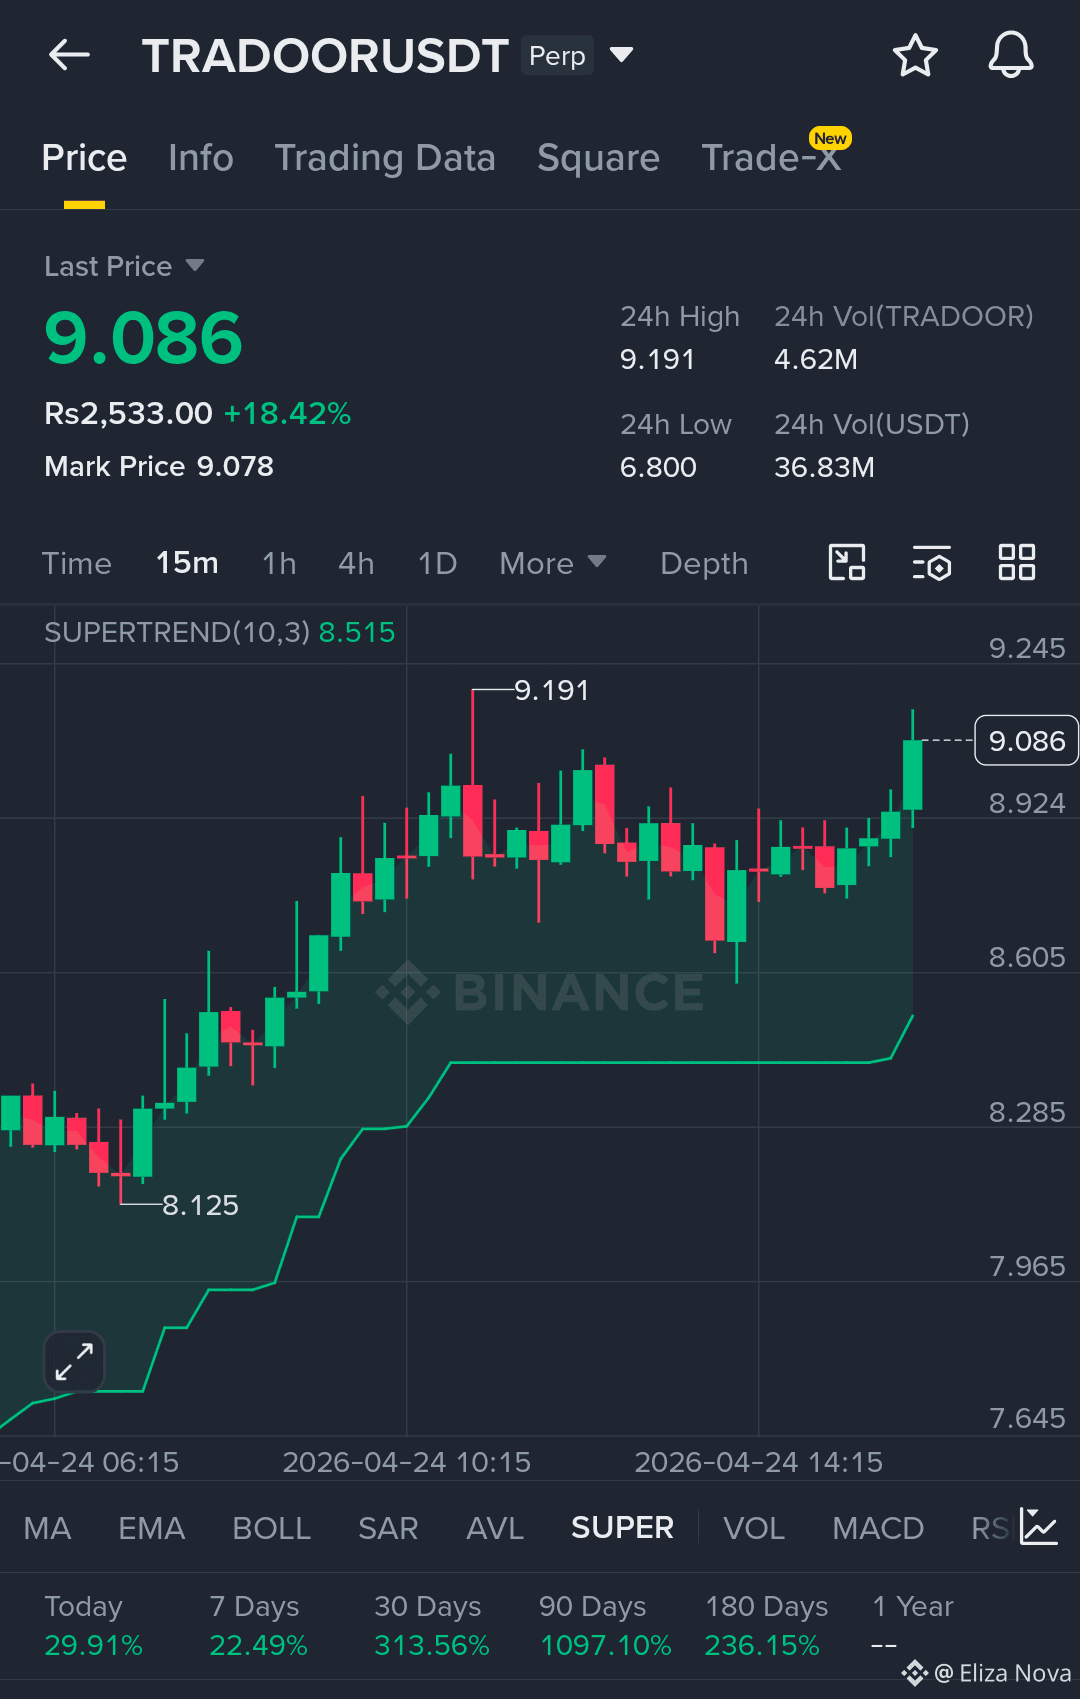Open the More timeframes dropdown
1080x1699 pixels.
point(553,563)
